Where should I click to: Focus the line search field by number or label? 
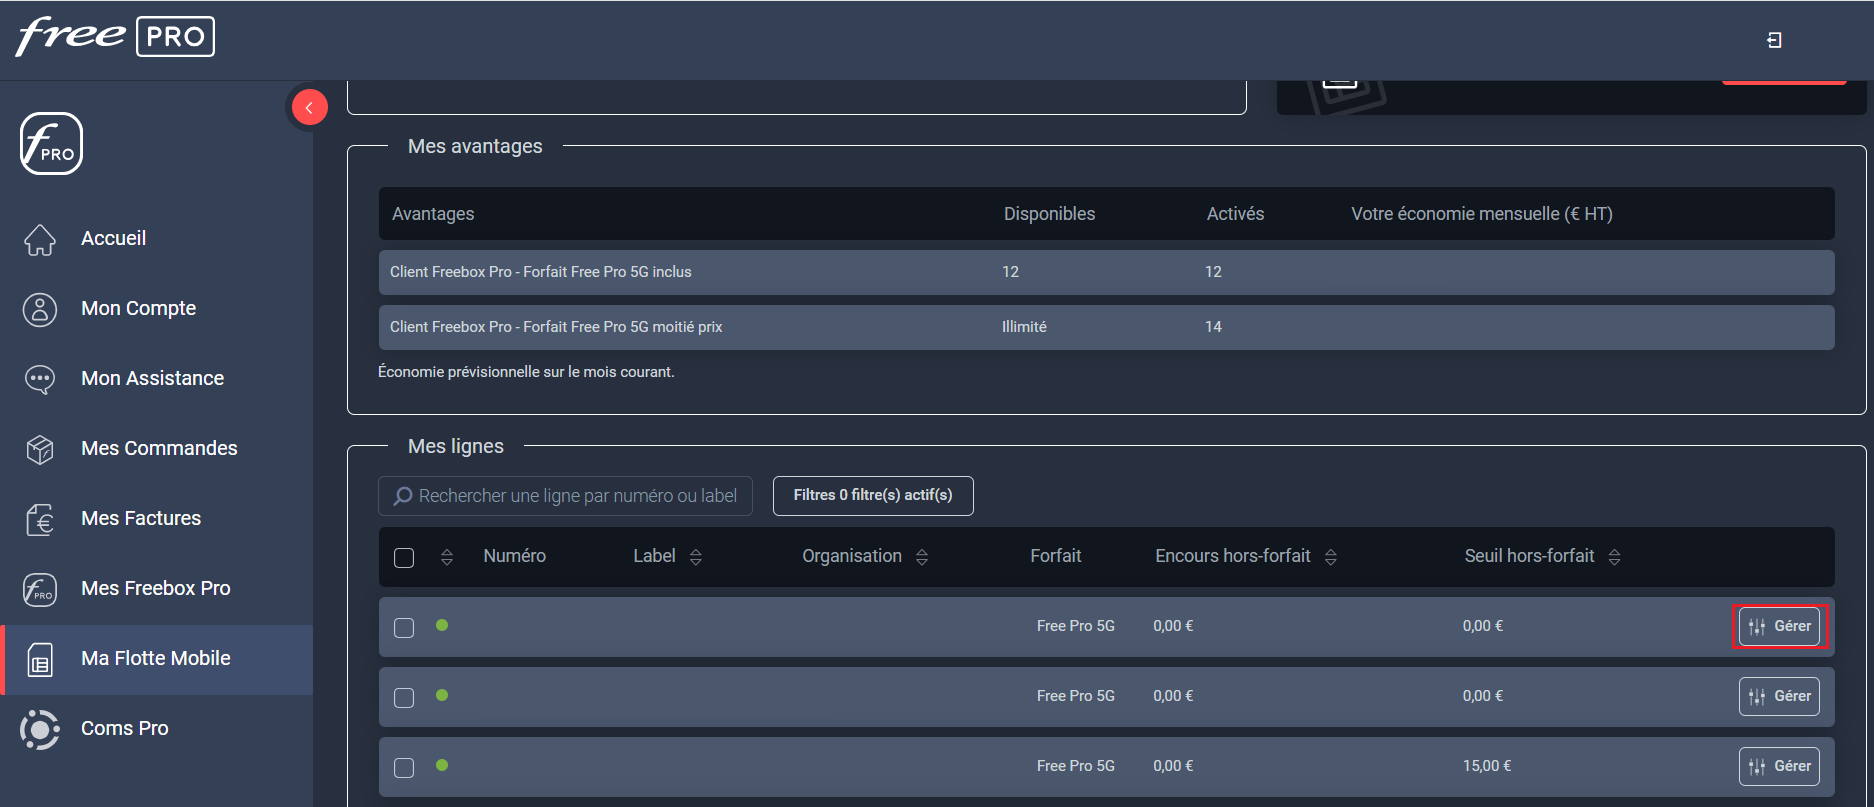click(x=565, y=496)
